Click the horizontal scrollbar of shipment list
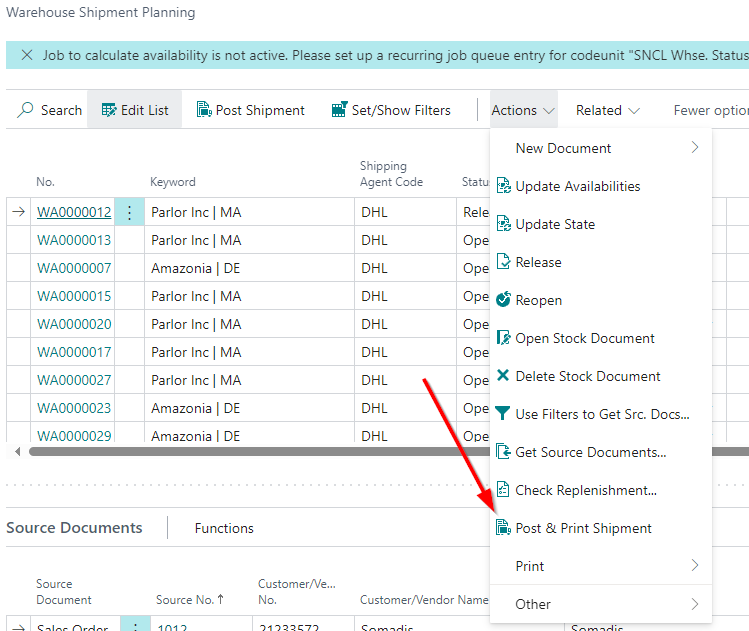Screen dimensions: 749x631 click(x=250, y=451)
